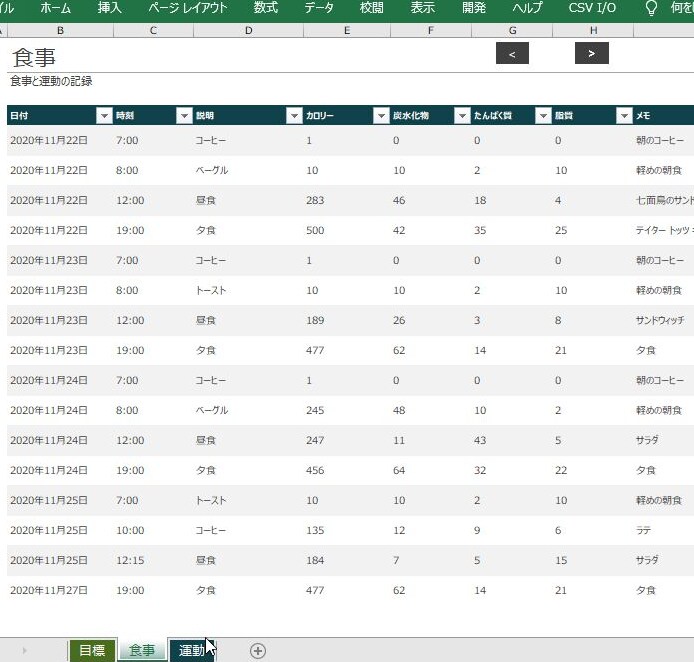Viewport: 694px width, 662px height.
Task: Select carbohydrate value 64
Action: click(399, 470)
